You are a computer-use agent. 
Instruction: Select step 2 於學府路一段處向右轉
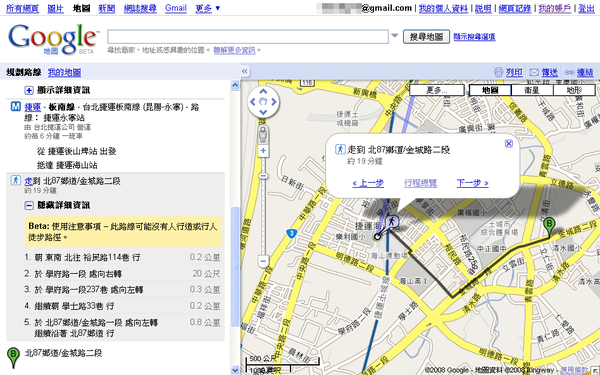point(122,274)
